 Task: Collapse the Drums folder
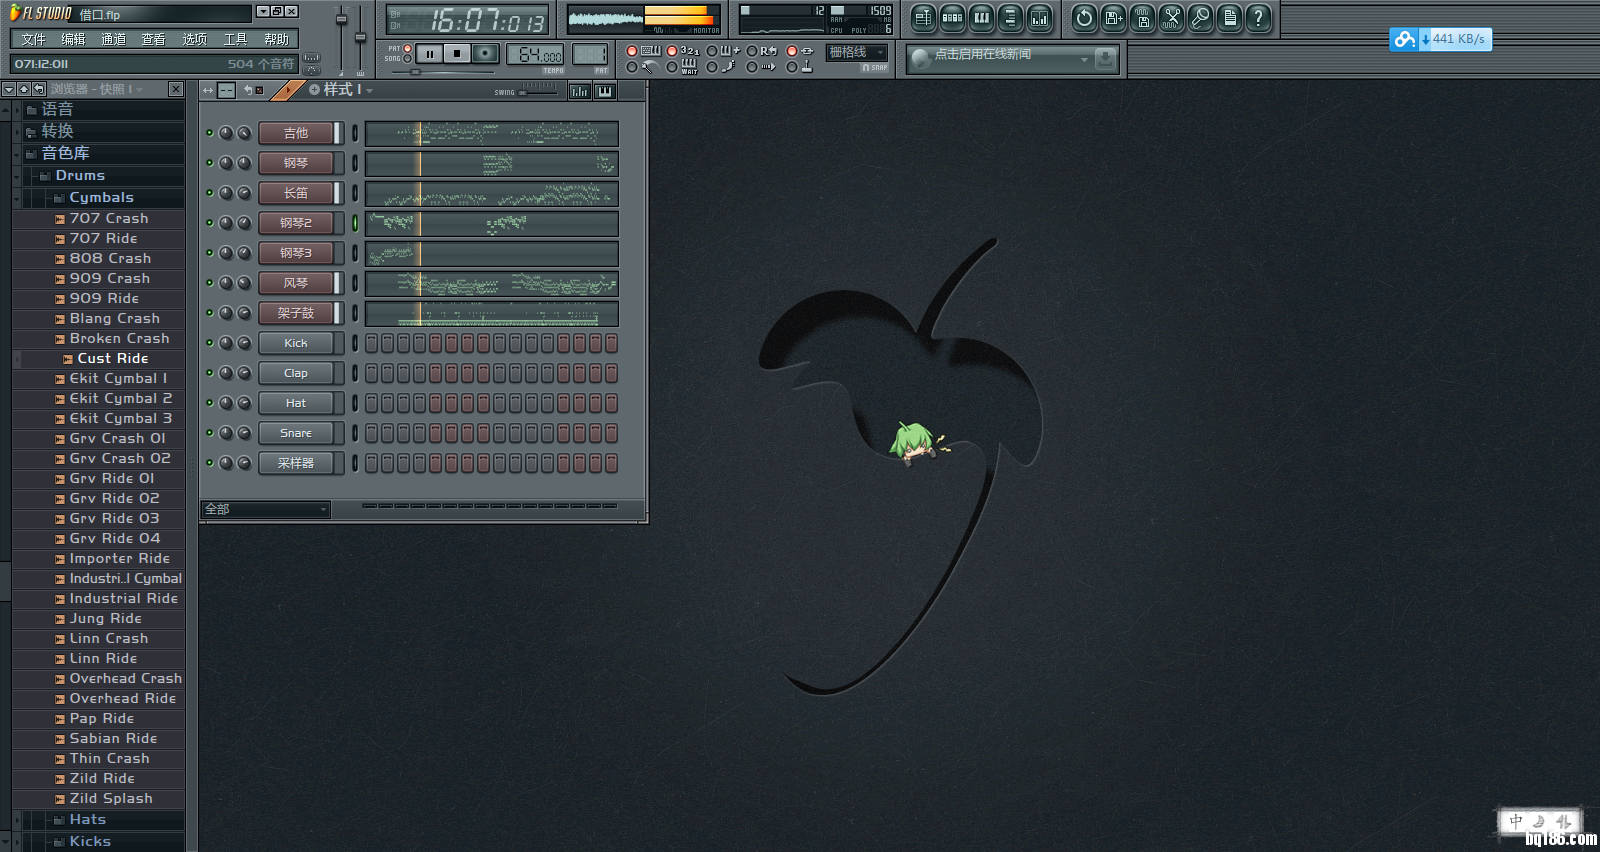(x=16, y=176)
